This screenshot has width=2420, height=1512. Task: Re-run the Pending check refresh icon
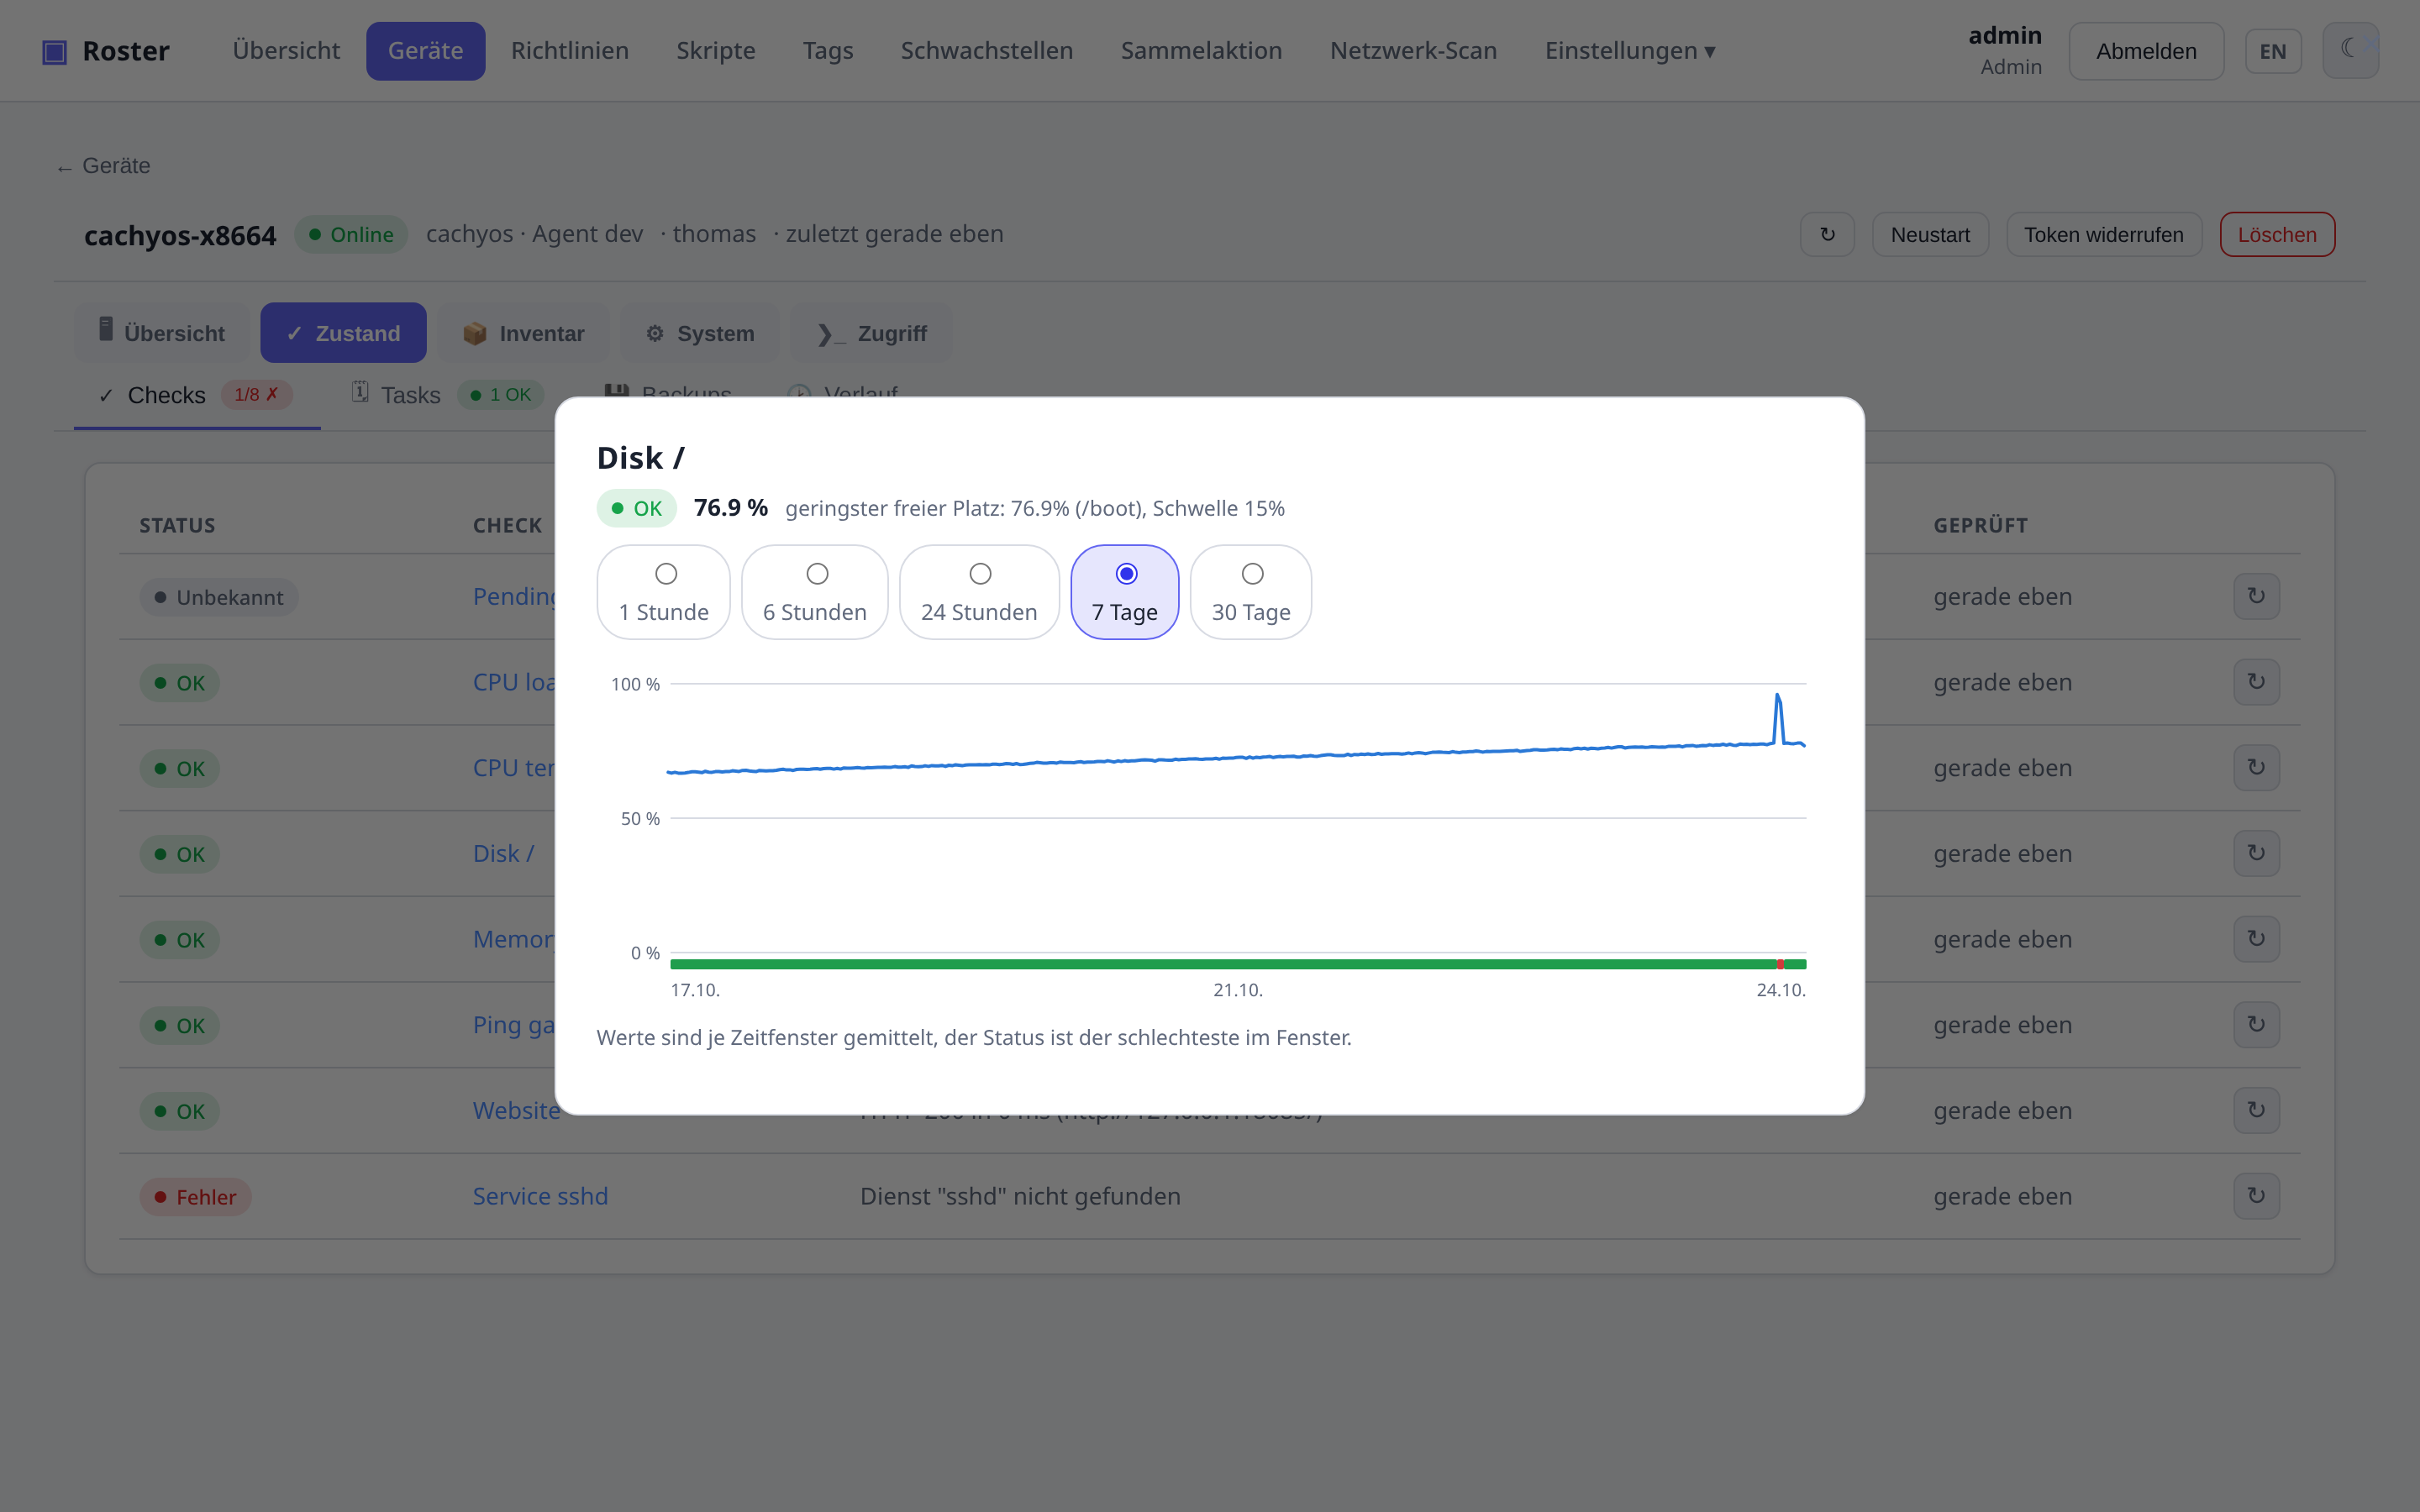[2256, 596]
